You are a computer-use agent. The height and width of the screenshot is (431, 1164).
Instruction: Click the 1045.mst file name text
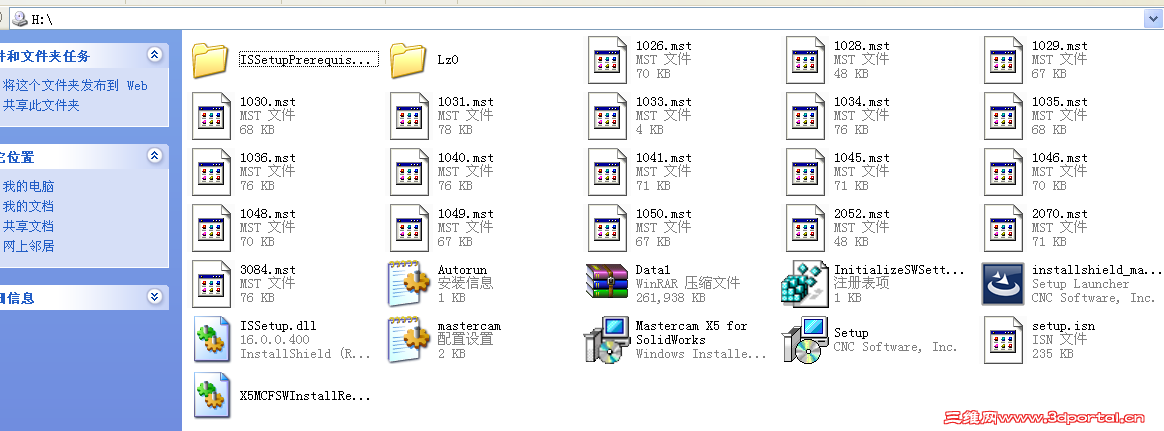862,158
